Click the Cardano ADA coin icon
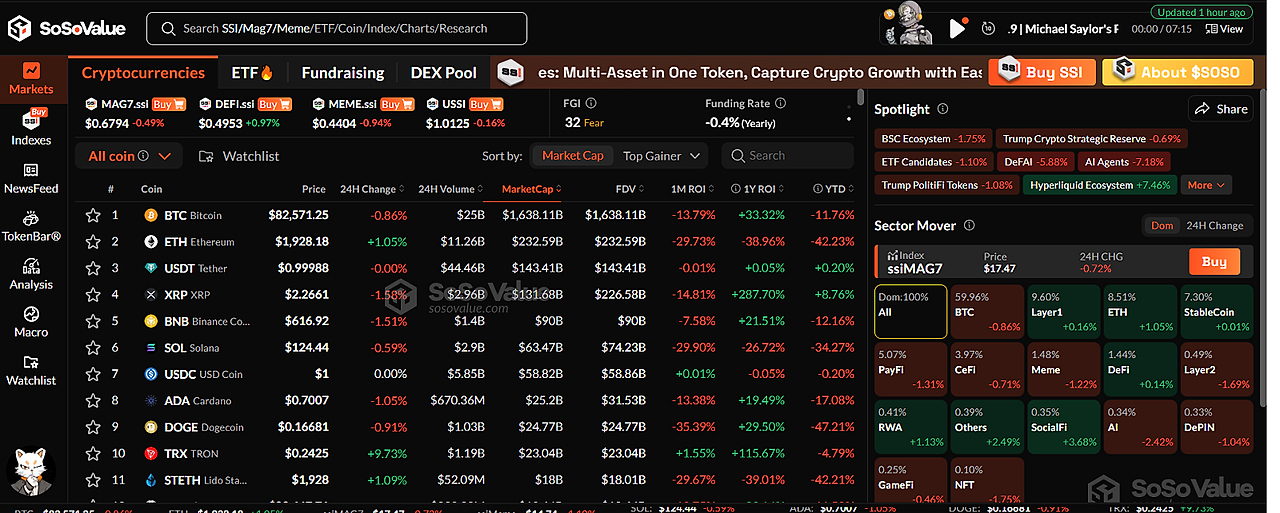Viewport: 1280px width, 513px height. coord(151,400)
